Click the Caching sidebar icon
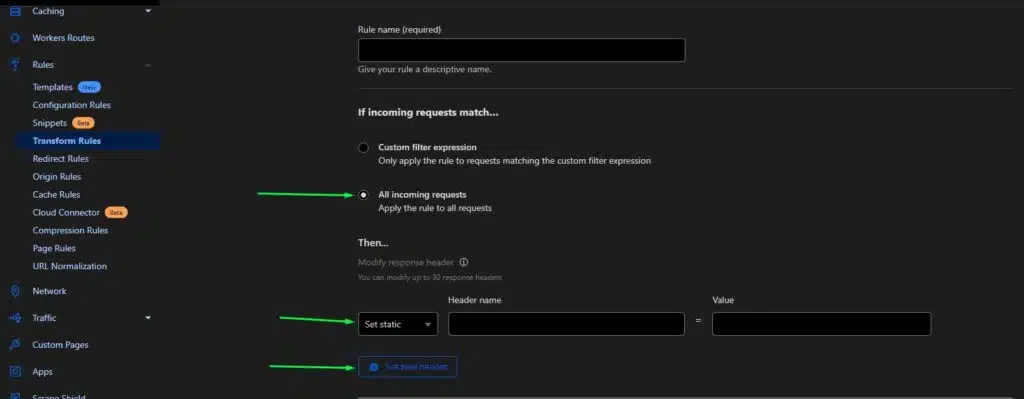This screenshot has width=1024, height=399. click(15, 11)
